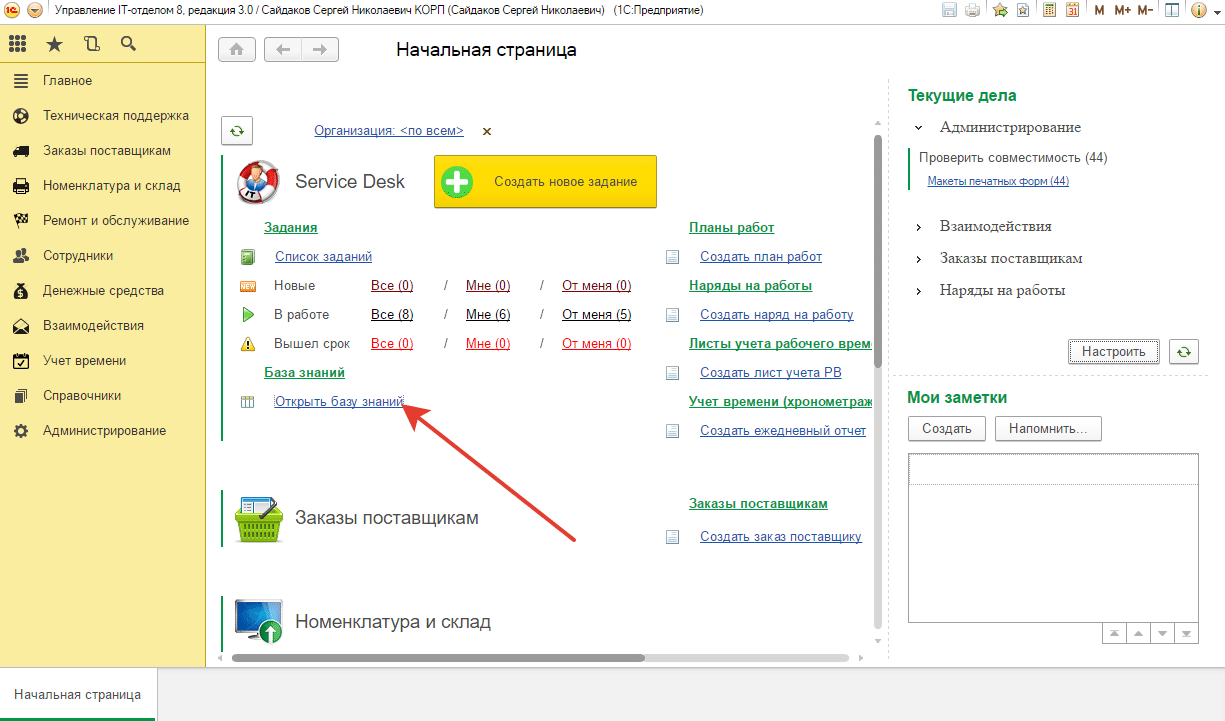The height and width of the screenshot is (721, 1225).
Task: Click Создать лист учета РВ link
Action: tap(771, 372)
